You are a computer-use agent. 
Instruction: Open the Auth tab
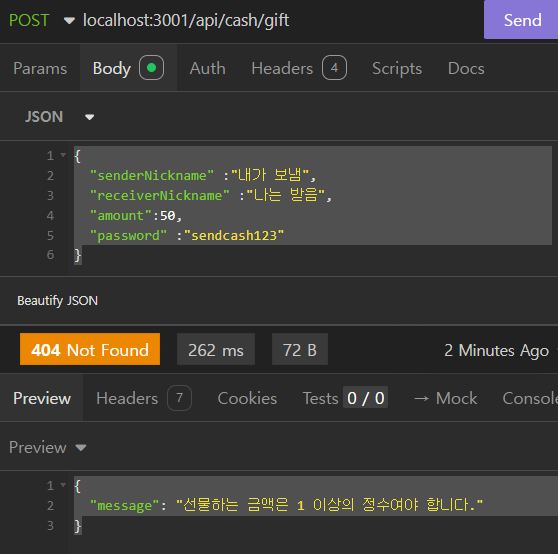pyautogui.click(x=207, y=68)
